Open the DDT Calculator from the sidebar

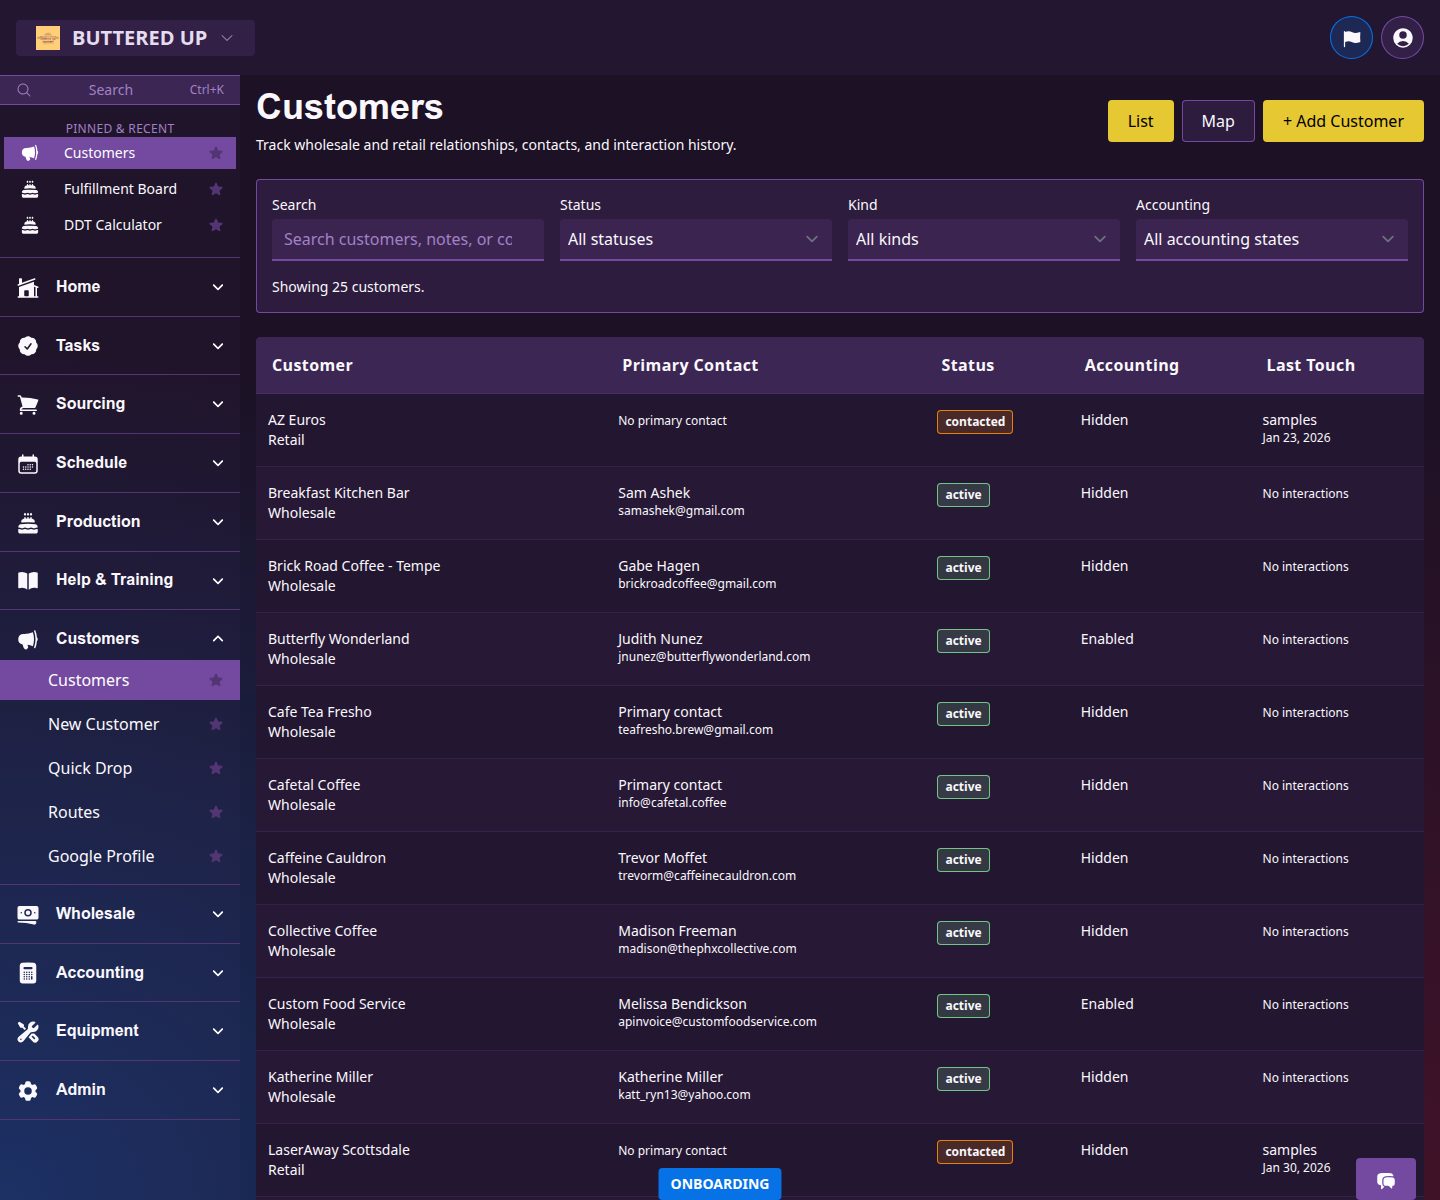pos(112,224)
